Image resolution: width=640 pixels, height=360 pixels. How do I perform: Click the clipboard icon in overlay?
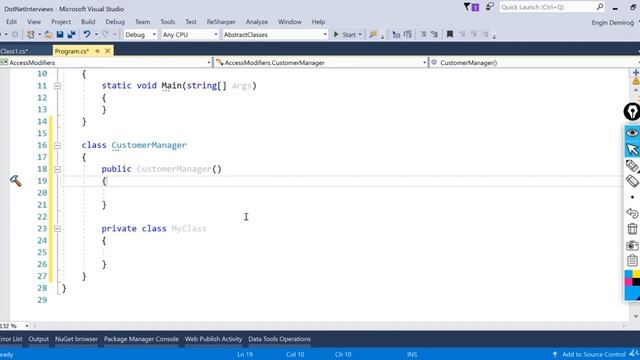[632, 260]
